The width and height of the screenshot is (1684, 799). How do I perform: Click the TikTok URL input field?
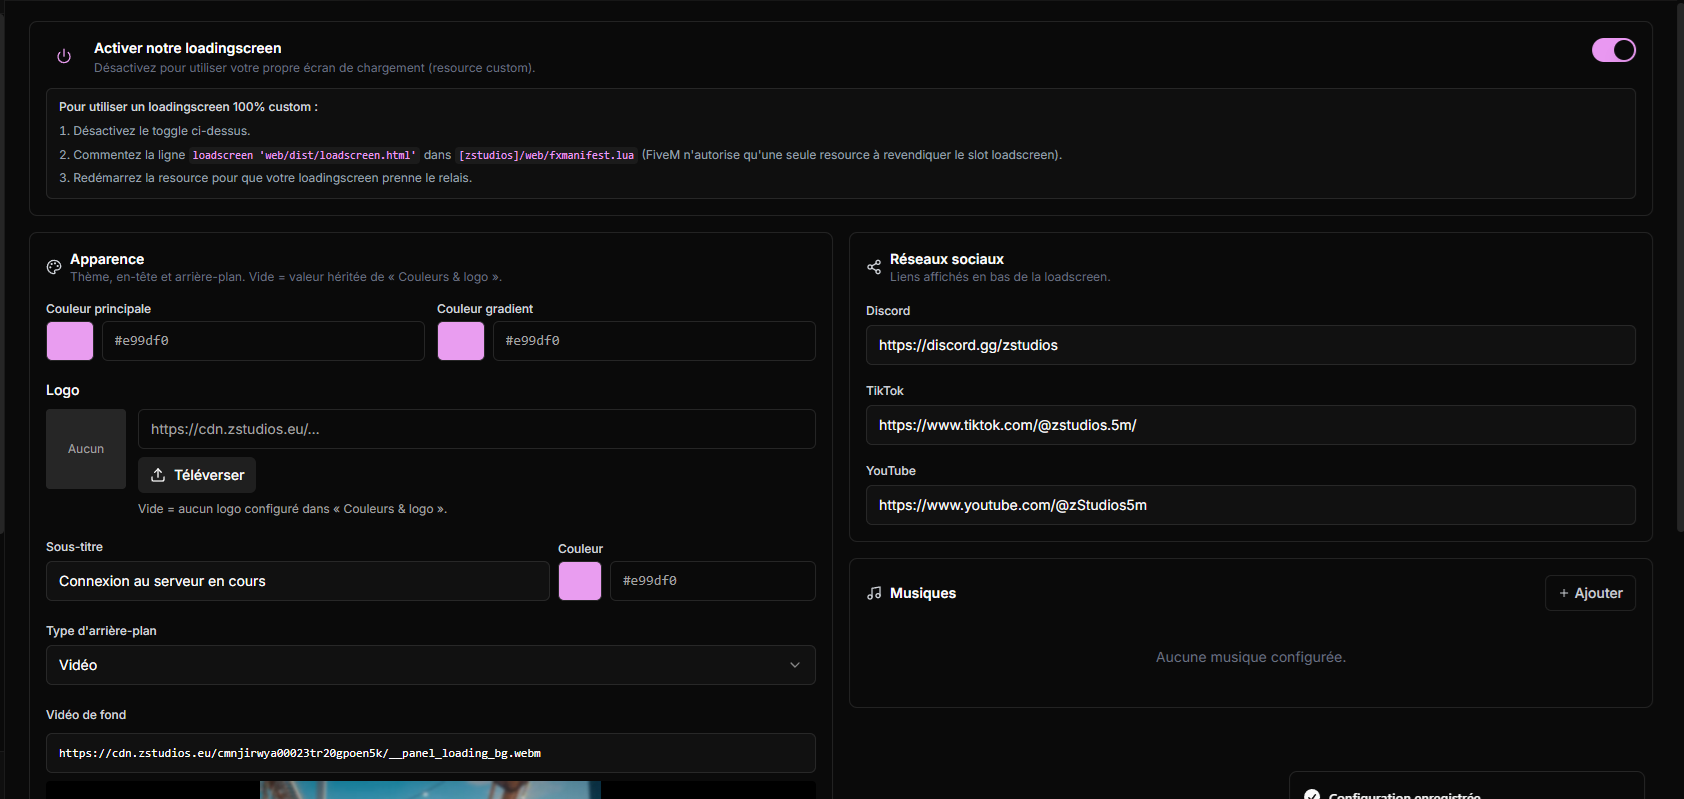[1251, 425]
